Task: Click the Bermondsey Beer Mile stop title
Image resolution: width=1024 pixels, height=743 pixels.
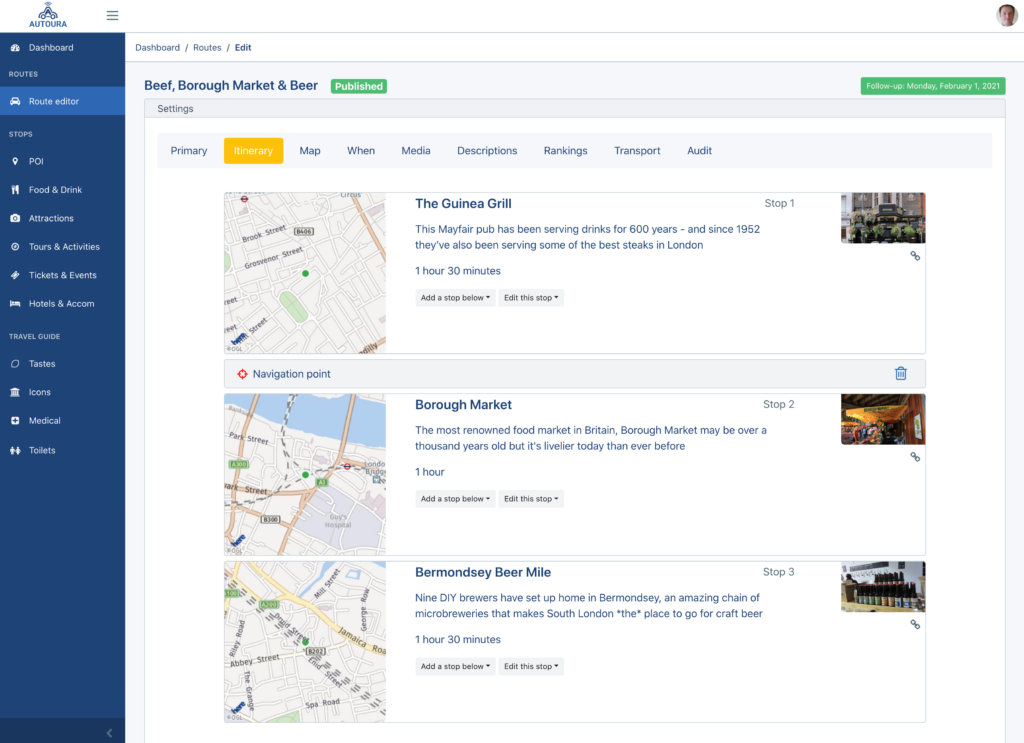Action: point(483,573)
